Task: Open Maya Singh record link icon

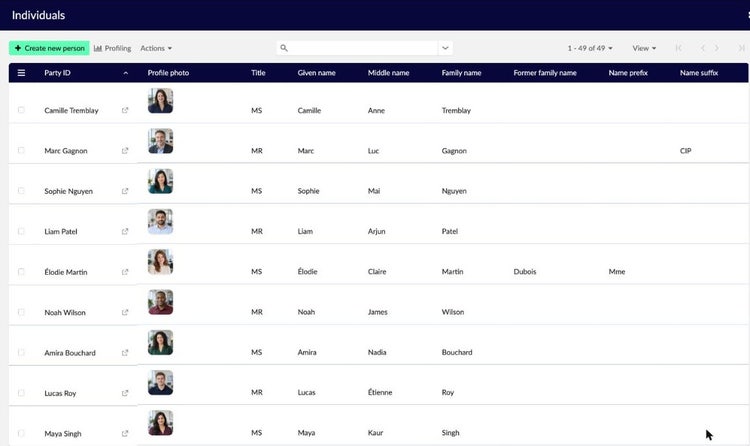Action: click(125, 434)
